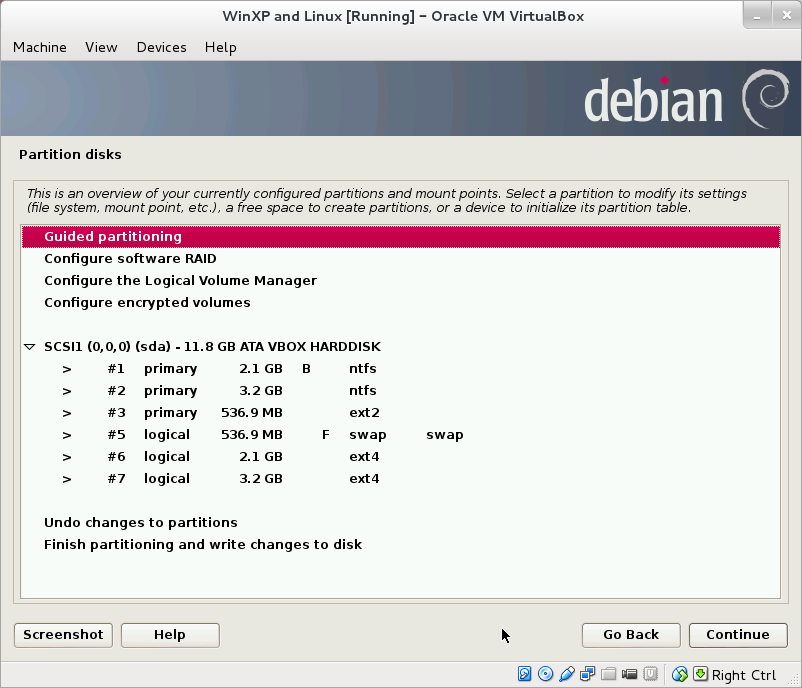This screenshot has height=688, width=802.
Task: Open the Devices menu
Action: pos(161,47)
